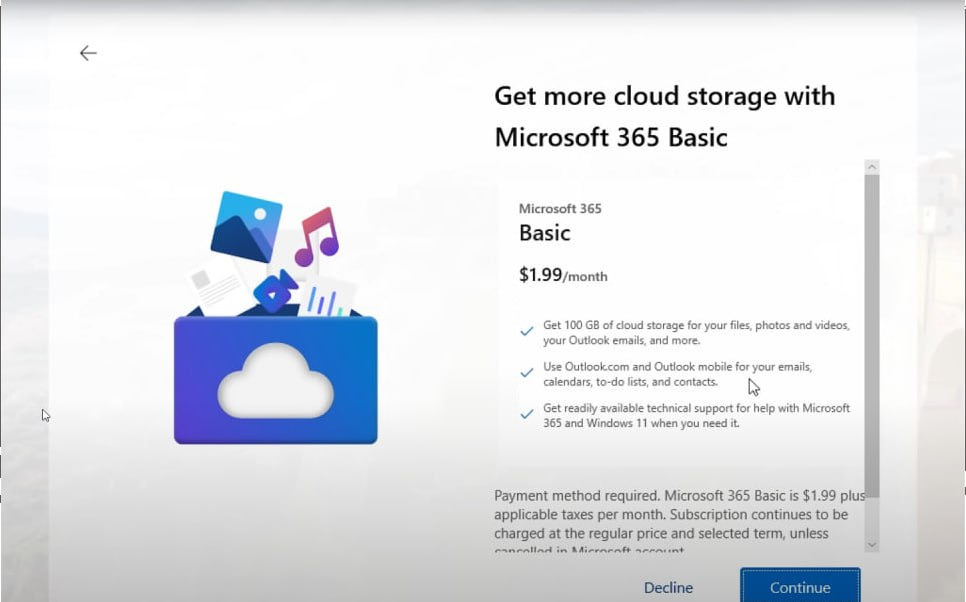Click the checkmark beside technical support feature
Image resolution: width=966 pixels, height=602 pixels.
[527, 414]
